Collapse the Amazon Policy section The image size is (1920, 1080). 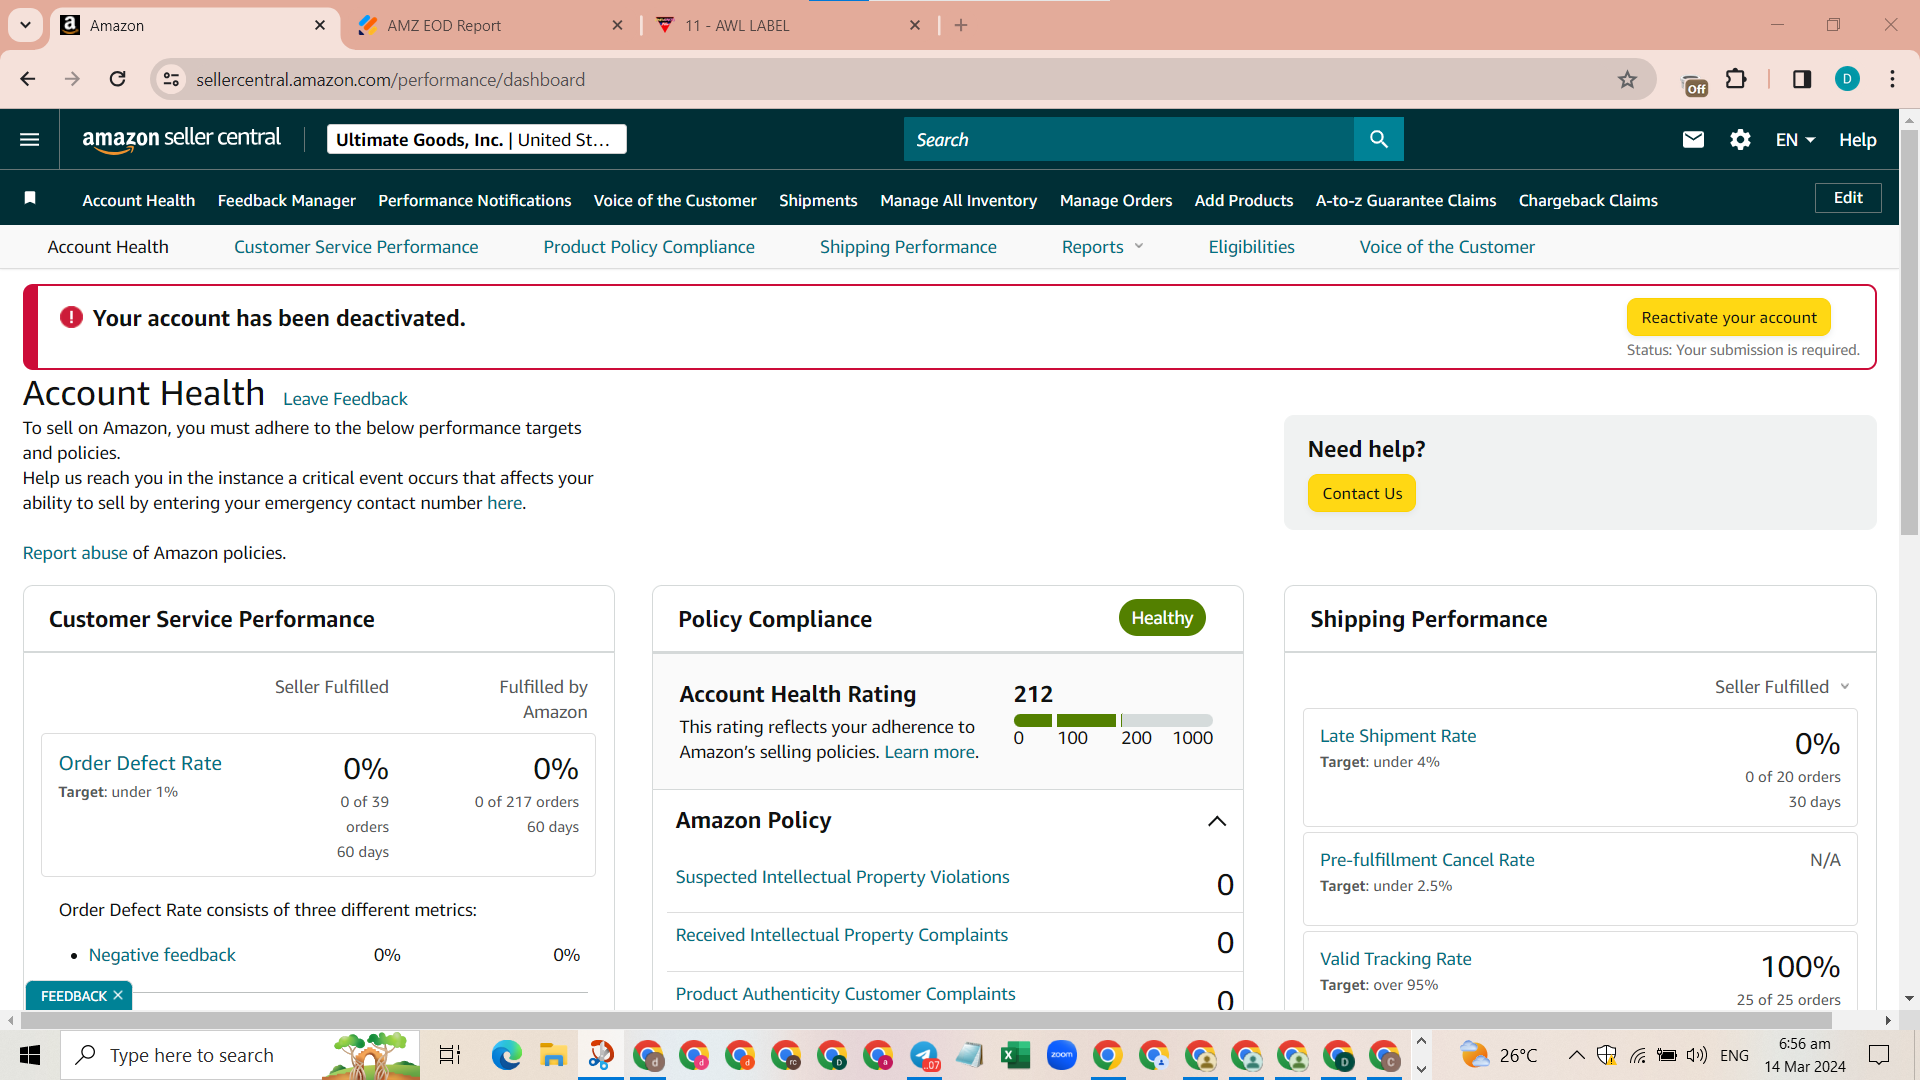pyautogui.click(x=1216, y=821)
